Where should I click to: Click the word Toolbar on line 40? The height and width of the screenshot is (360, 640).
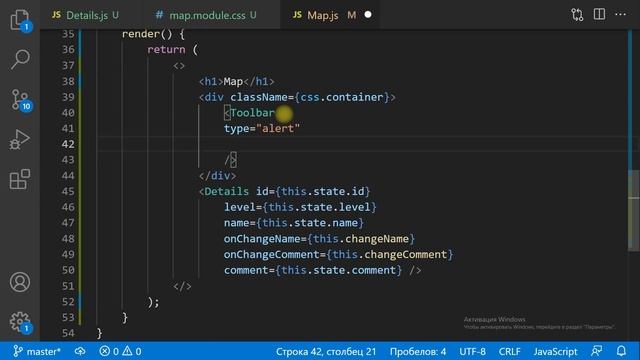coord(252,113)
